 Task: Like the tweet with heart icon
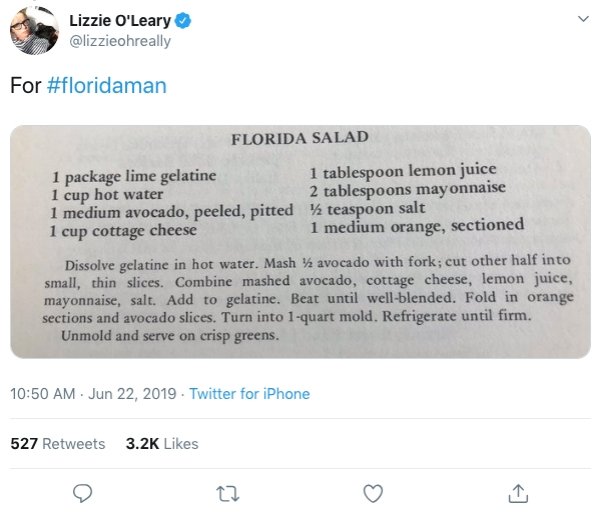point(373,493)
